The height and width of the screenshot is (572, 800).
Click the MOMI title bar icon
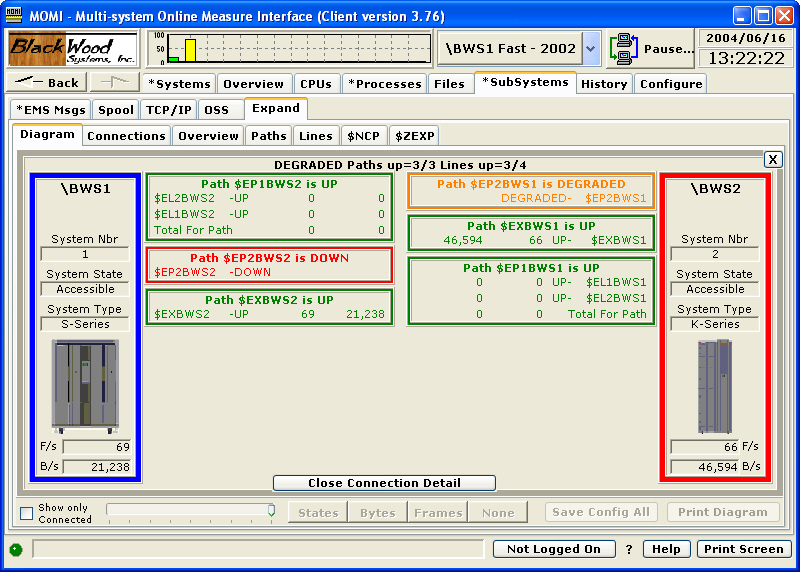coord(14,15)
